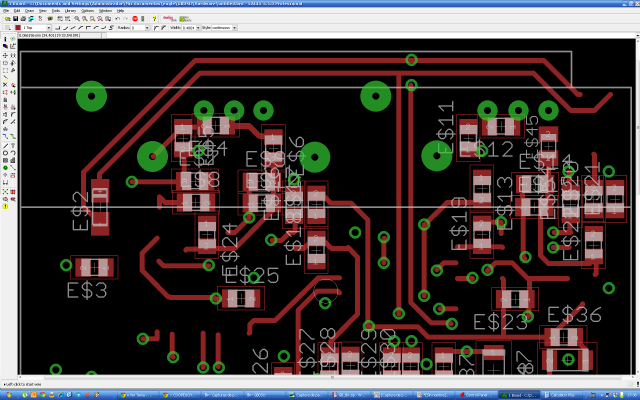The width and height of the screenshot is (640, 400).
Task: Select the Delete tool (red X)
Action: pyautogui.click(x=3, y=85)
